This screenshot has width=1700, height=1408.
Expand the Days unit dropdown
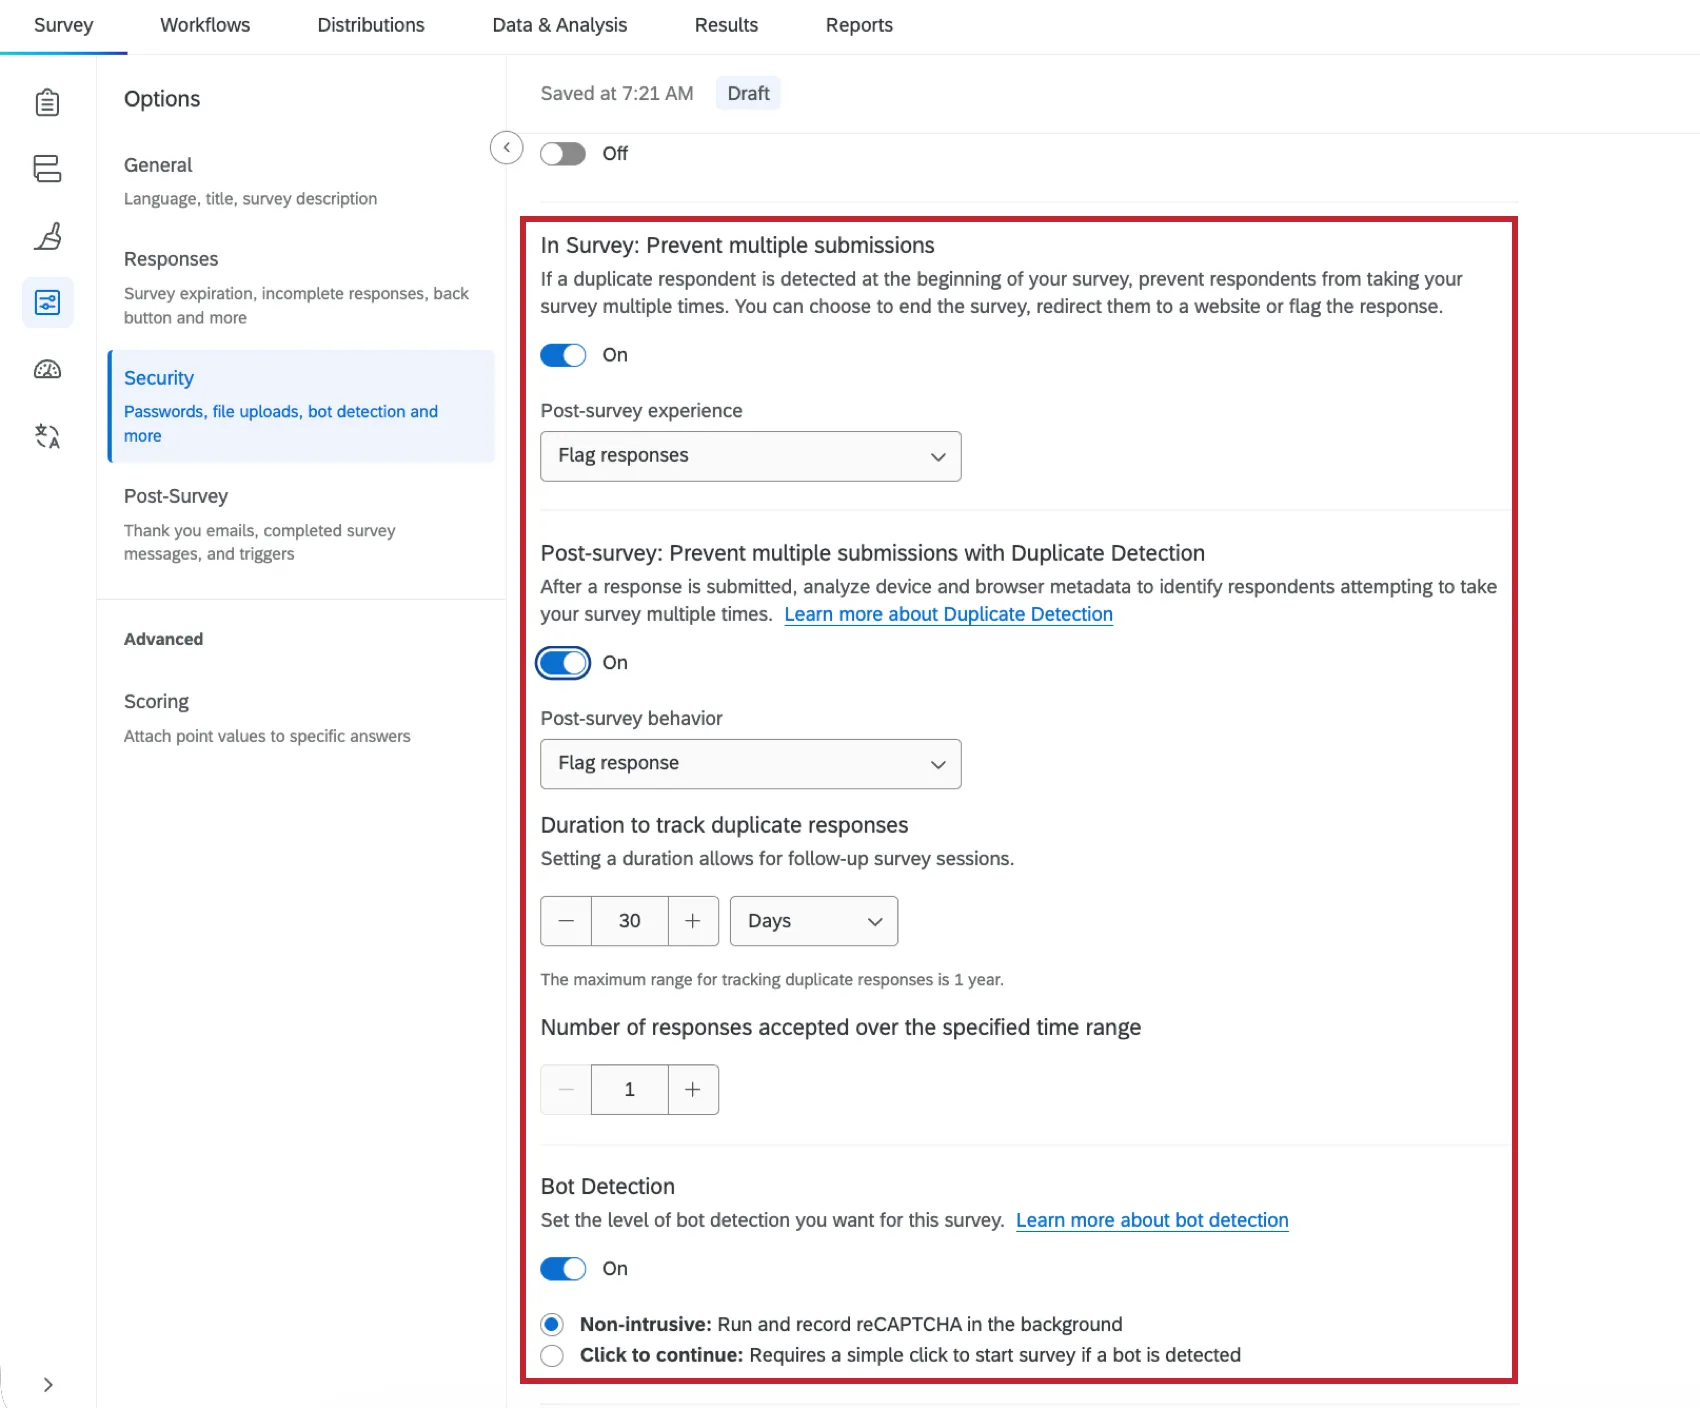814,921
